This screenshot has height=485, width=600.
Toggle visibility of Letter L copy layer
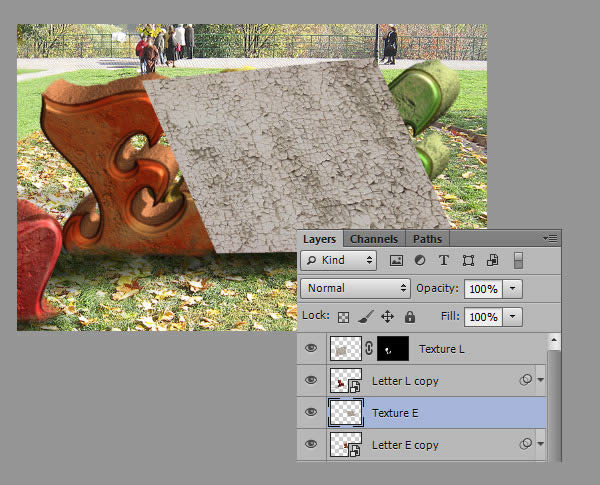click(310, 381)
